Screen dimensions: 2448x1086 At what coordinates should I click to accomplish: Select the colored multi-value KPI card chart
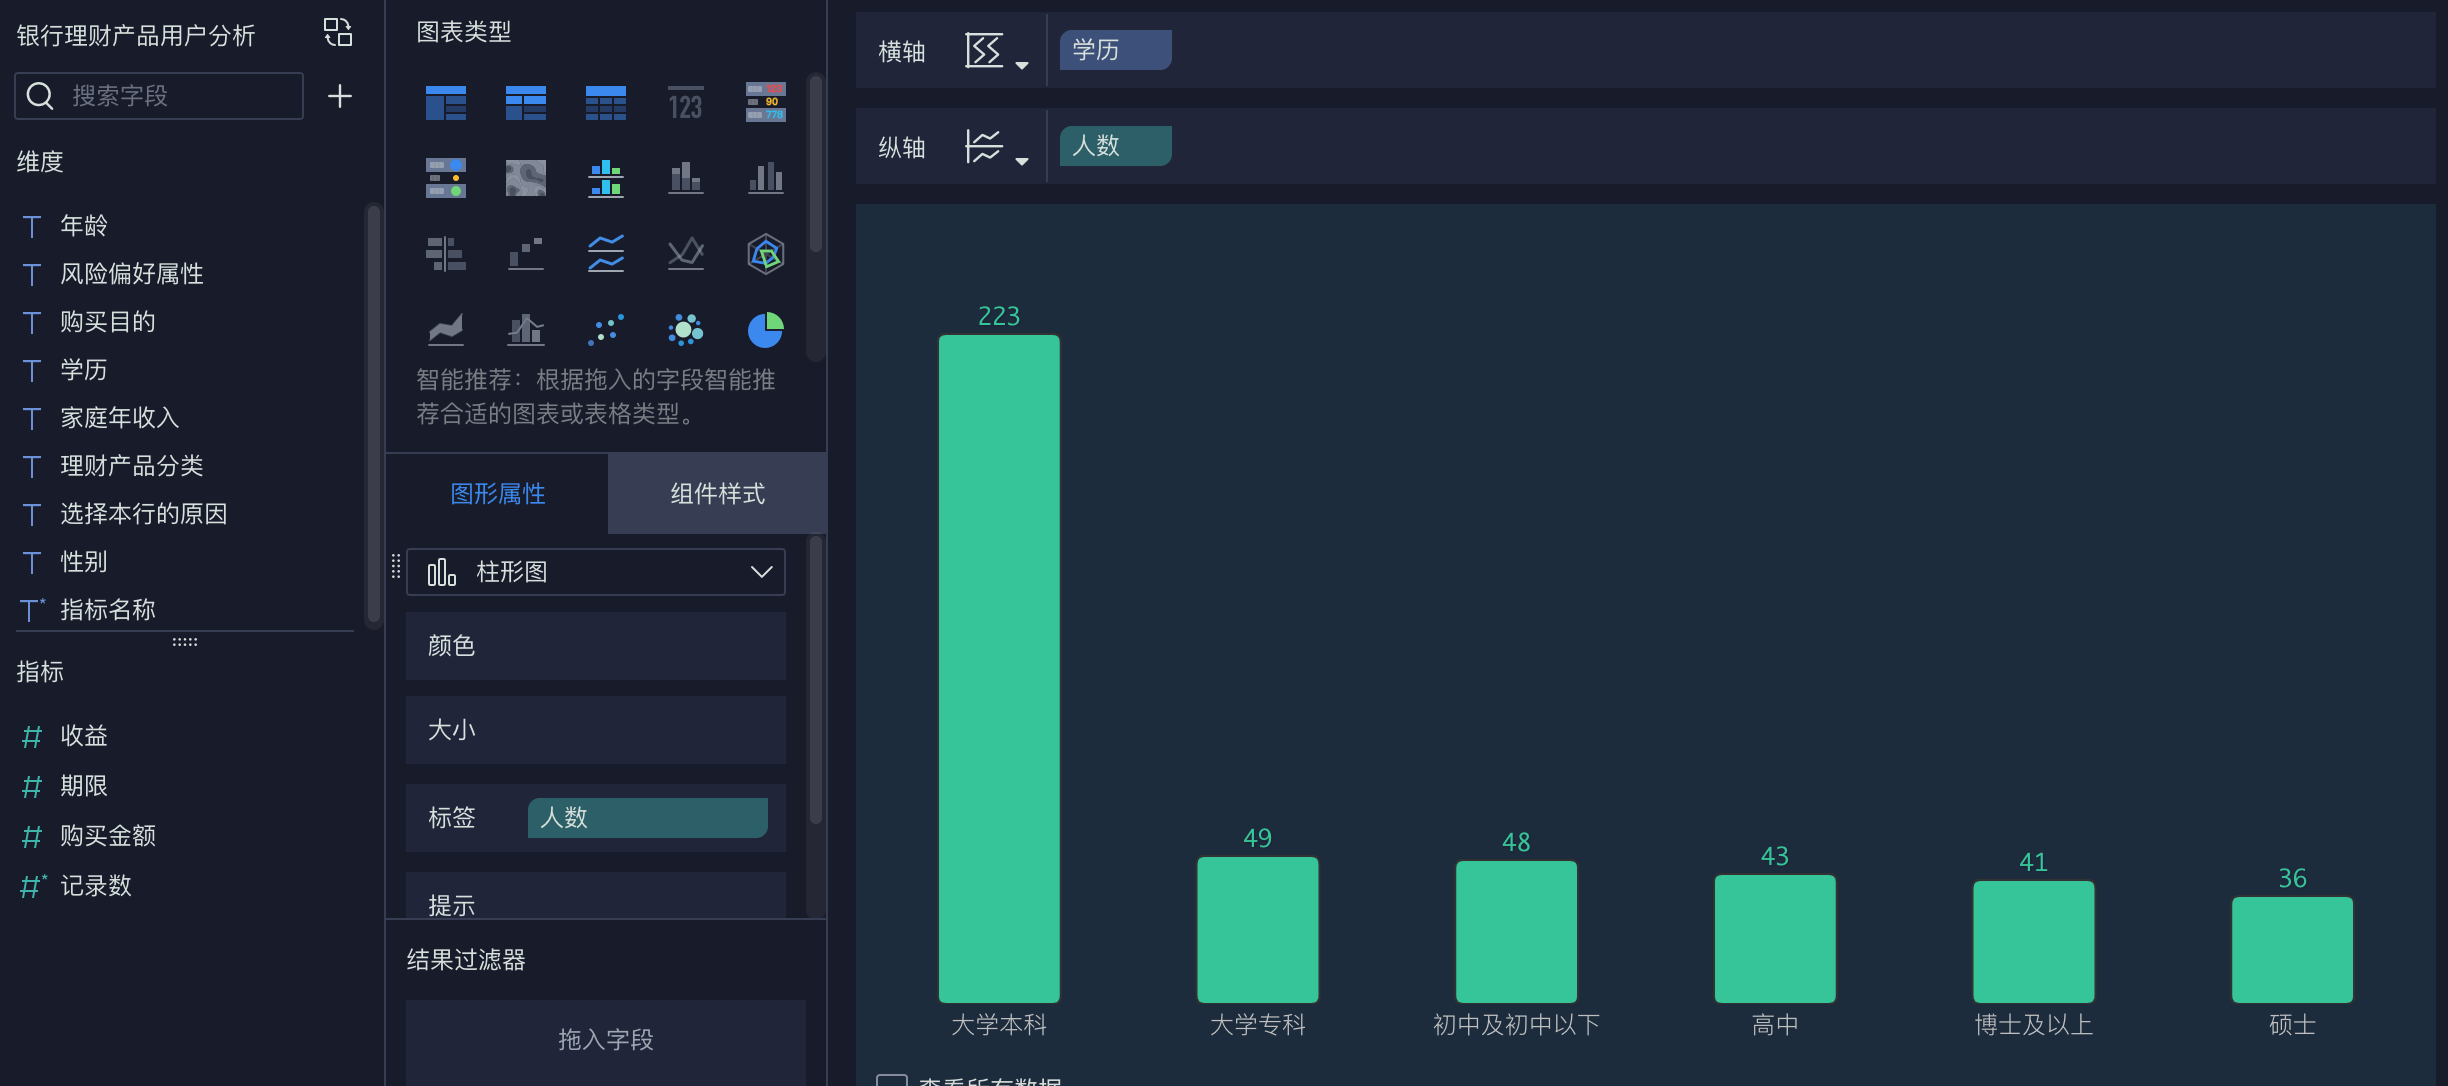766,103
